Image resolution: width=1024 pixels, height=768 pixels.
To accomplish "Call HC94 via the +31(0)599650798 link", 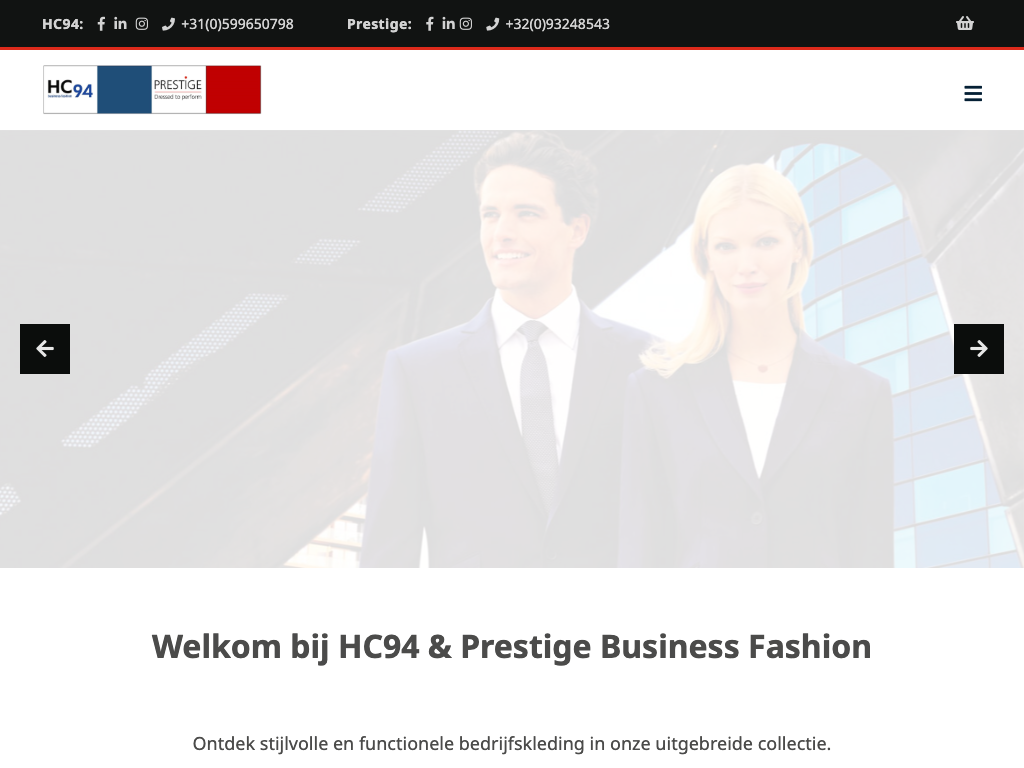I will [x=237, y=24].
